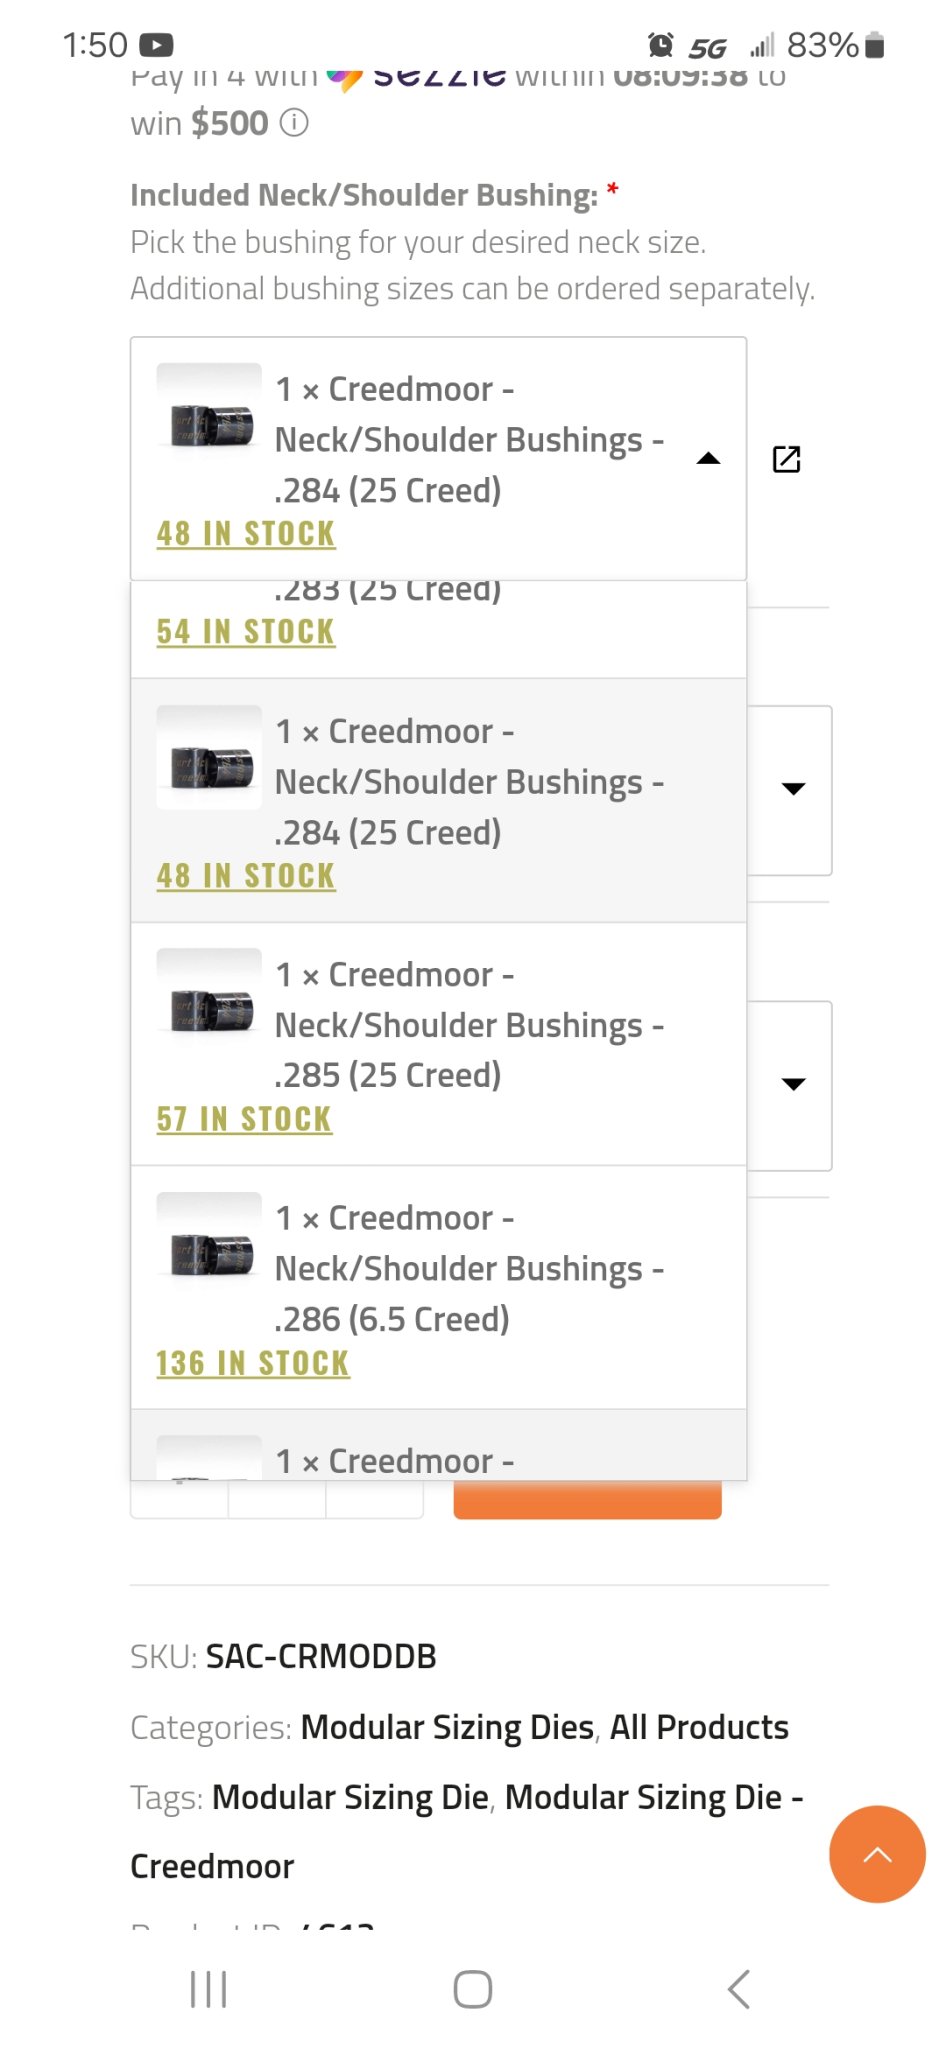
Task: Select the .286 (6.5 Creed) bushing option
Action: click(438, 1288)
